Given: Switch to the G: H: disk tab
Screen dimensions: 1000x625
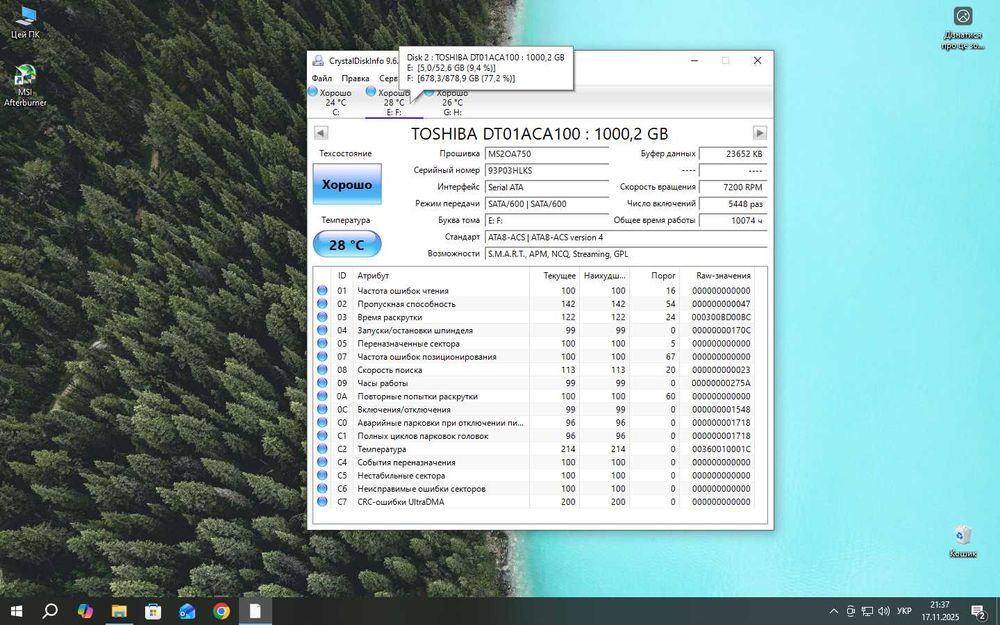Looking at the screenshot, I should [x=452, y=102].
